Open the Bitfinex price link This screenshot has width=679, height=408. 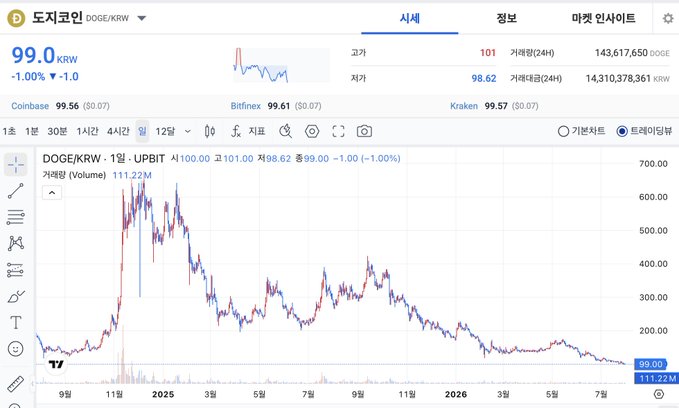tap(246, 106)
